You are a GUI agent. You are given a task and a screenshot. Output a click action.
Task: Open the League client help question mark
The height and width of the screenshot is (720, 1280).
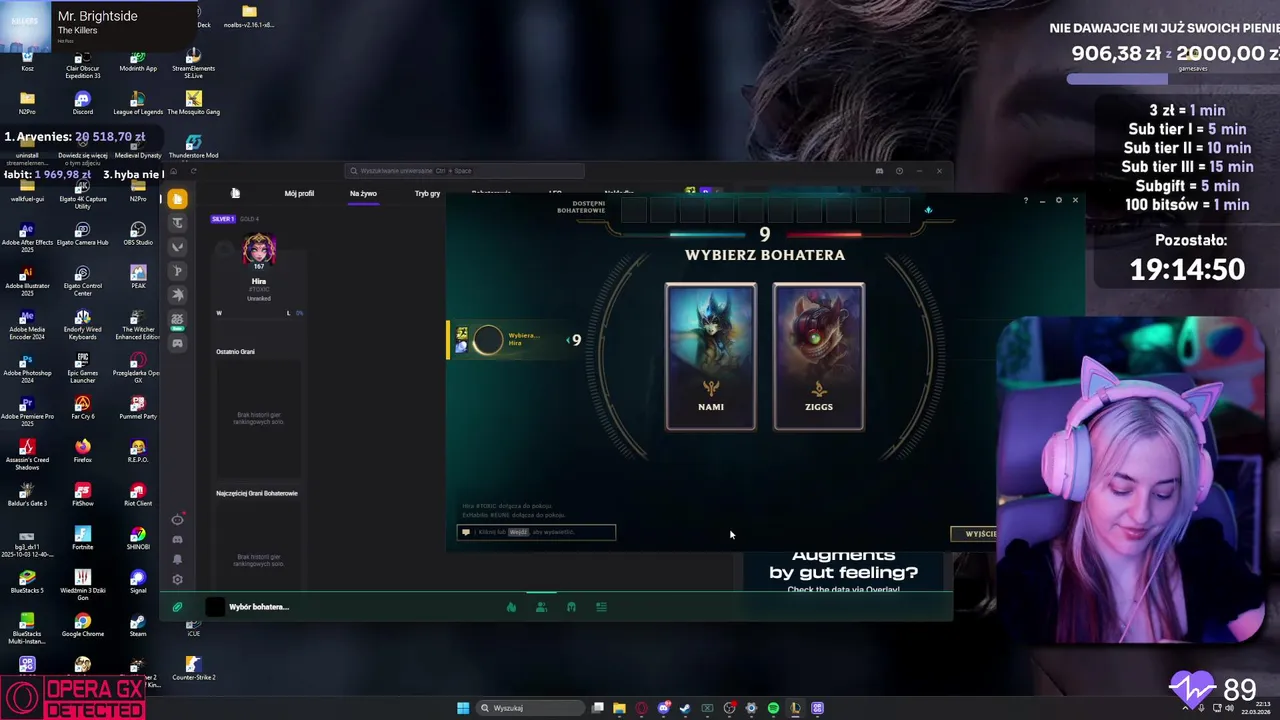point(1025,200)
